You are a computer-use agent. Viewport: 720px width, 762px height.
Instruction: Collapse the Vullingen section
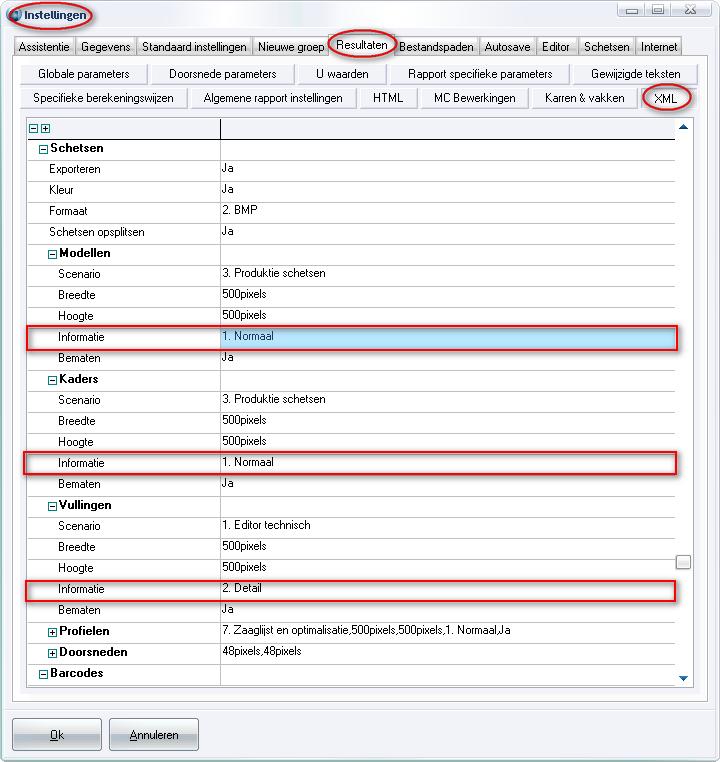coord(52,506)
